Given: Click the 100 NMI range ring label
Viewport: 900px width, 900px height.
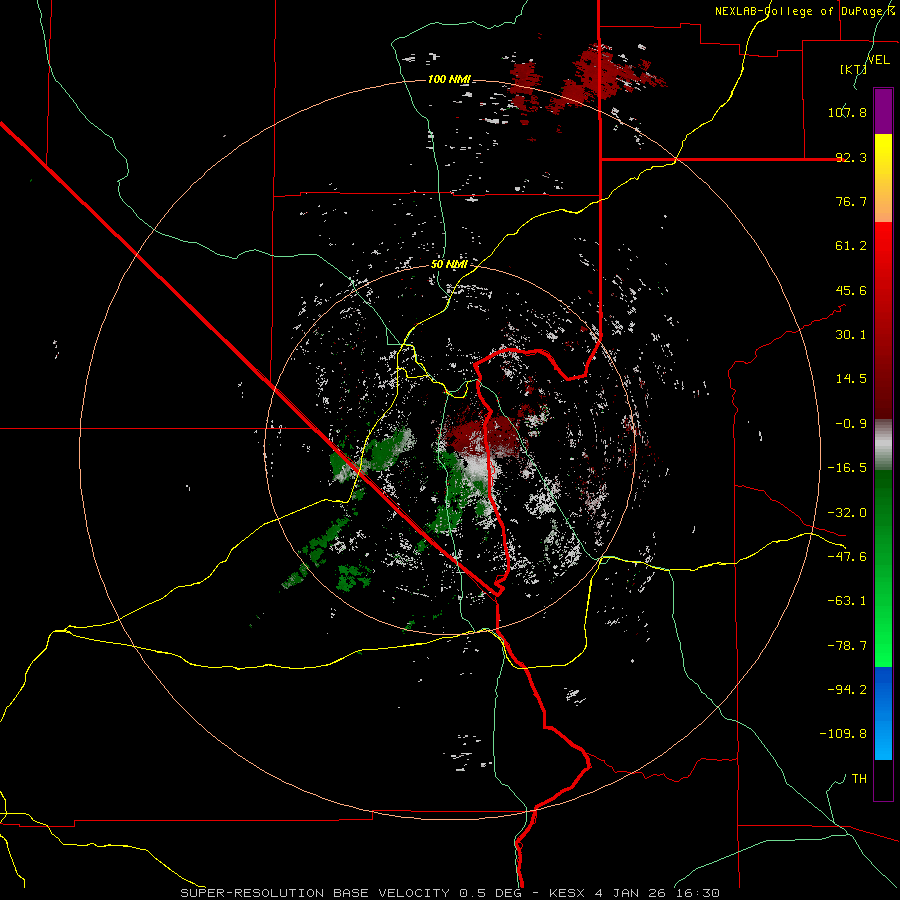Looking at the screenshot, I should point(449,79).
